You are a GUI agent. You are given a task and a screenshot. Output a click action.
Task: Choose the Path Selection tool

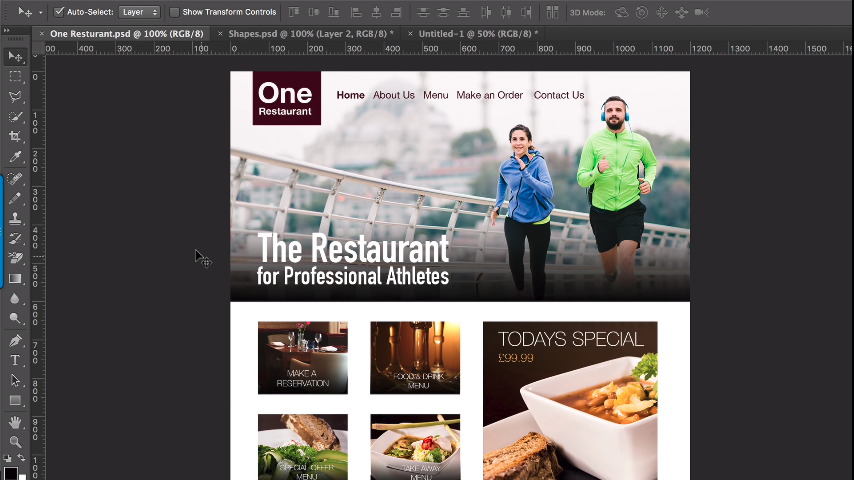15,380
